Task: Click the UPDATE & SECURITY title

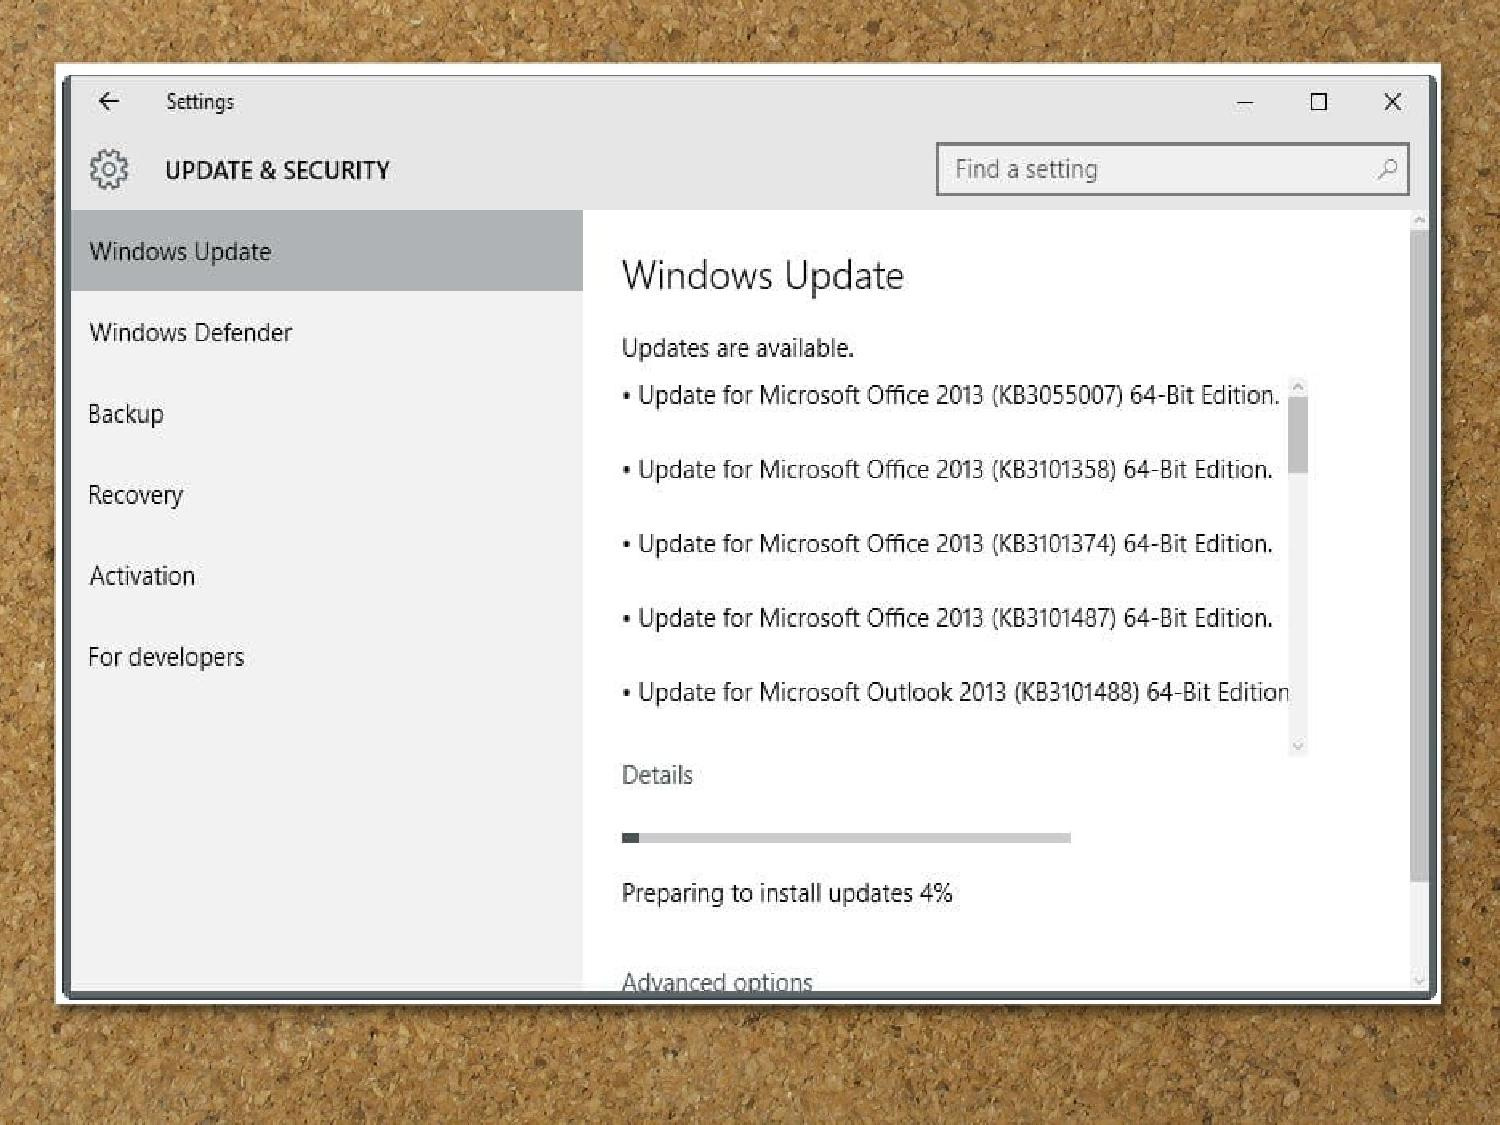Action: [277, 170]
